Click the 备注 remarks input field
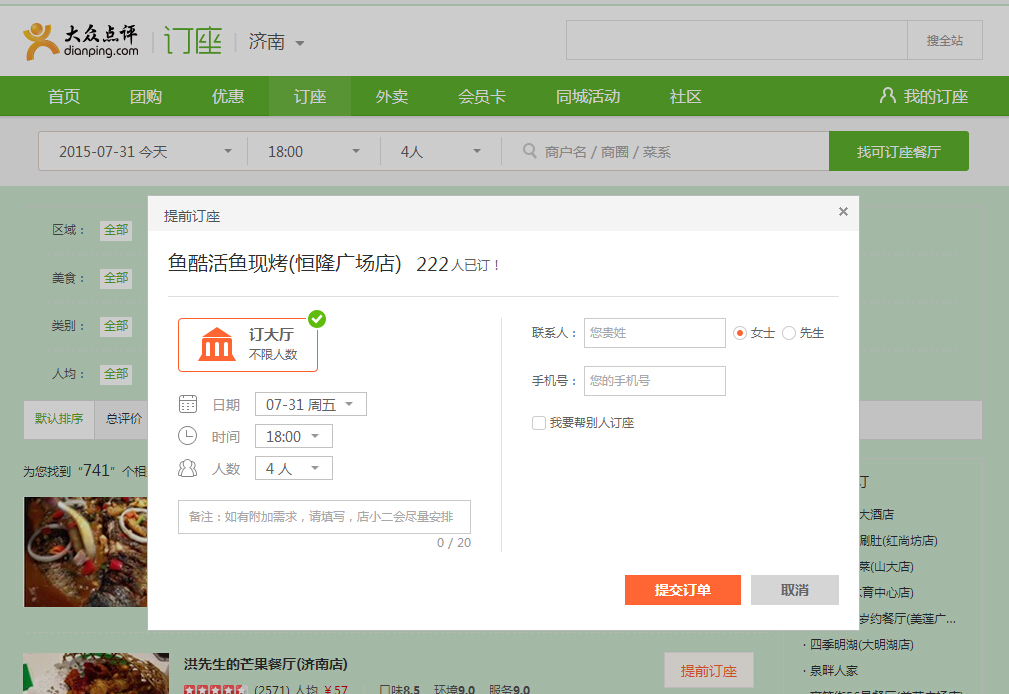This screenshot has width=1009, height=694. pyautogui.click(x=324, y=517)
